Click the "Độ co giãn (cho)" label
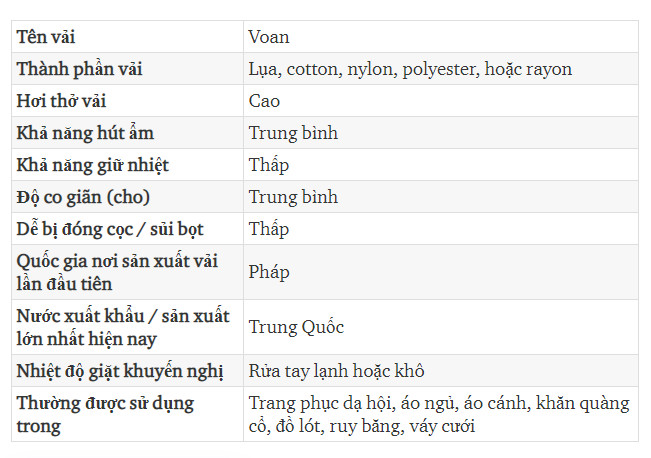This screenshot has width=651, height=458. [83, 197]
